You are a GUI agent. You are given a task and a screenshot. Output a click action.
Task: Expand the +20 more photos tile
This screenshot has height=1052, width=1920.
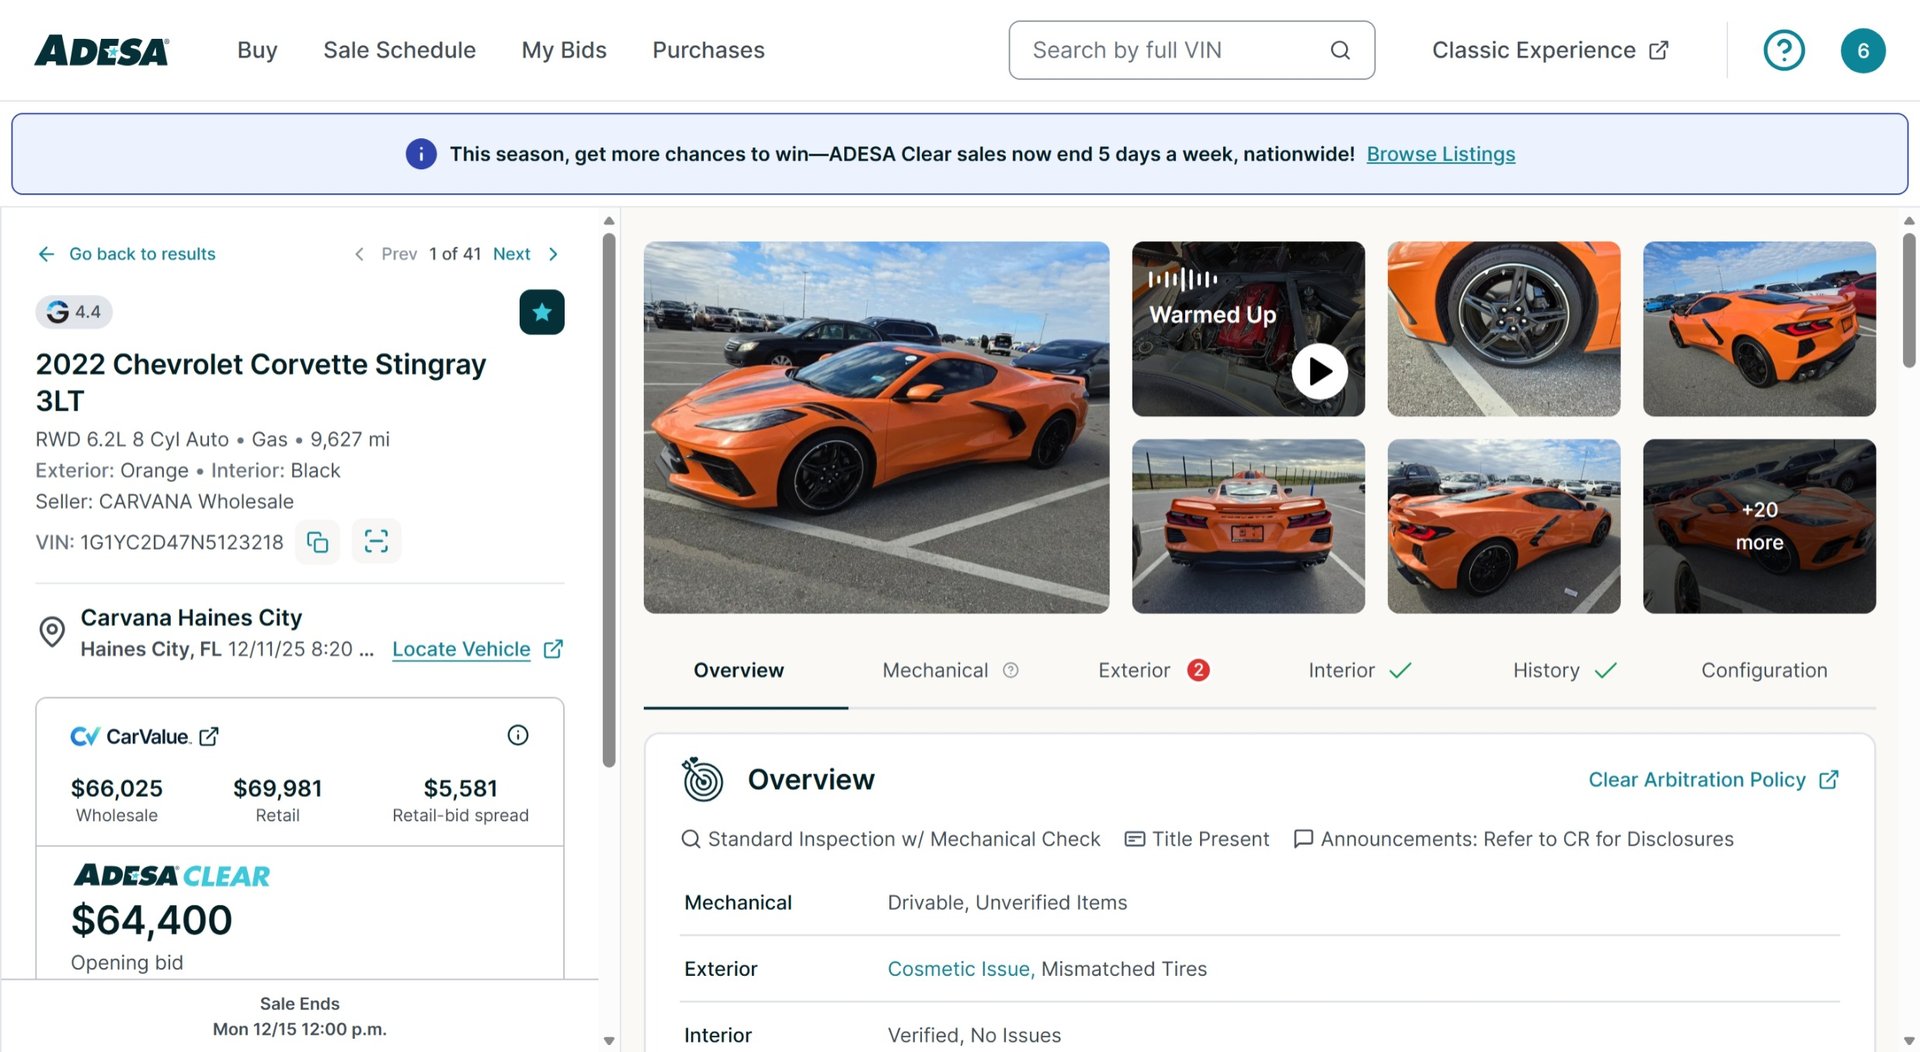1759,526
